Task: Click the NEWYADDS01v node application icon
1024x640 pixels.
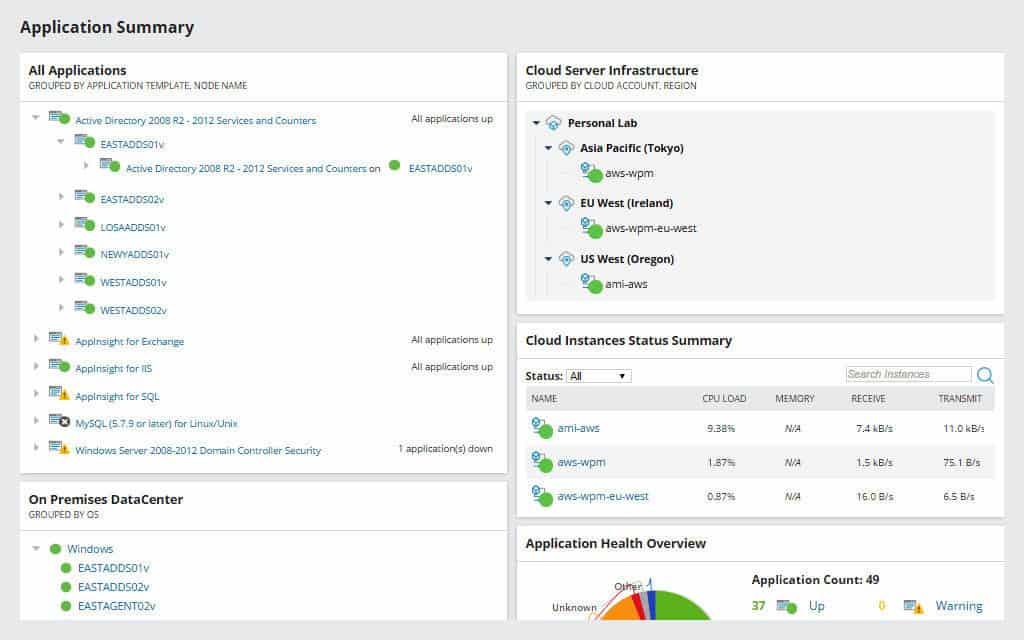Action: tap(84, 251)
